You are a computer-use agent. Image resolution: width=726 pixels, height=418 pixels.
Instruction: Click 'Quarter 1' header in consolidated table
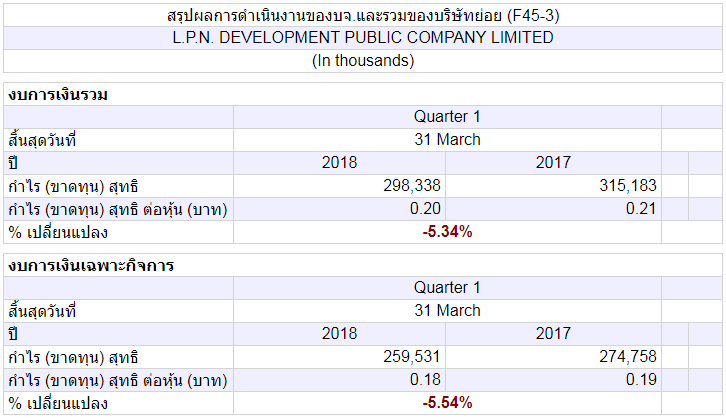pos(447,117)
